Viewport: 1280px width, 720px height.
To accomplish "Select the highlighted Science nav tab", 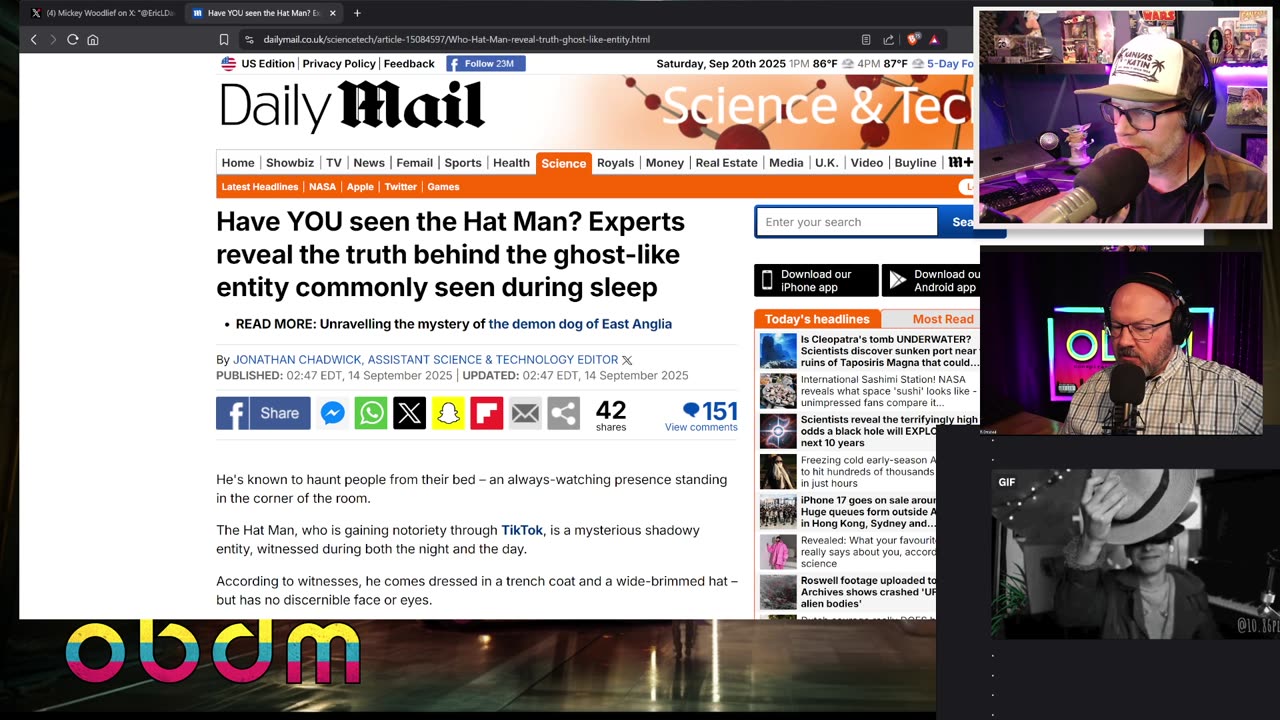I will pos(564,163).
